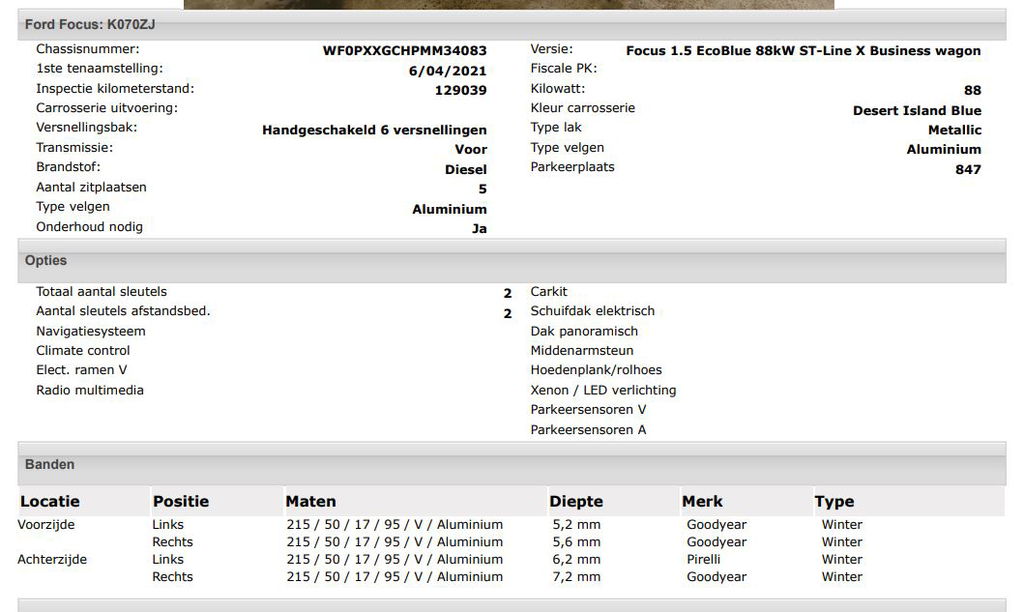Click the Positie column header
Viewport: 1024px width, 612px height.
181,502
